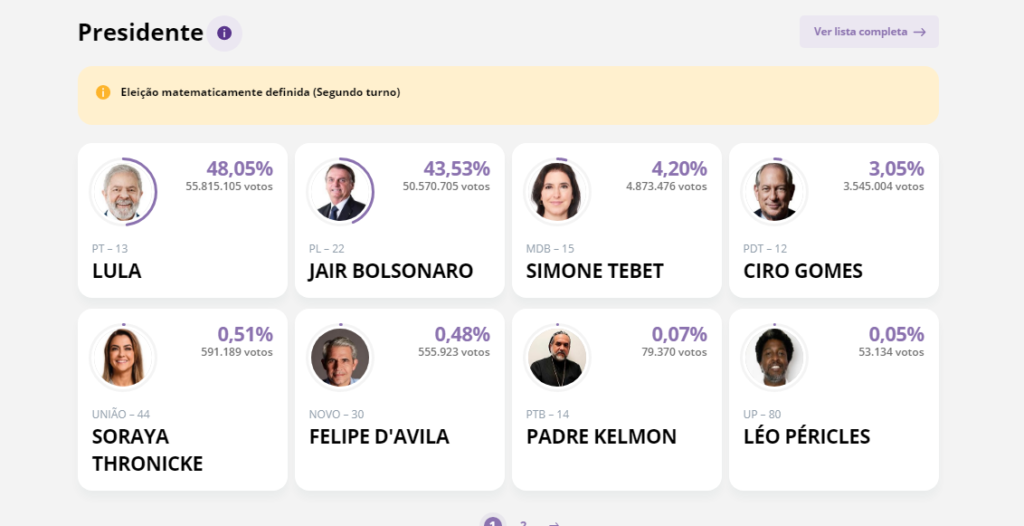This screenshot has width=1024, height=526.
Task: Open the Ver lista completa button
Action: coord(869,32)
